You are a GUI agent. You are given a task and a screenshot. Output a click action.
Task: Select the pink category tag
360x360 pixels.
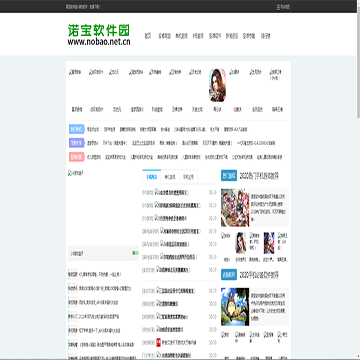pos(77,157)
